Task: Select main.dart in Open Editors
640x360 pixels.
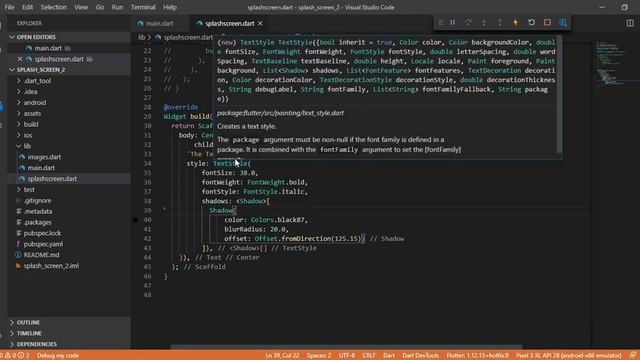Action: [x=69, y=48]
